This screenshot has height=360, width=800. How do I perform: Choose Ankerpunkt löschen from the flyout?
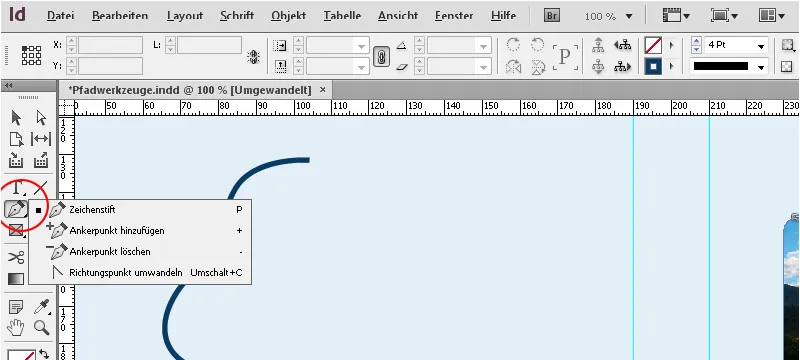point(140,251)
